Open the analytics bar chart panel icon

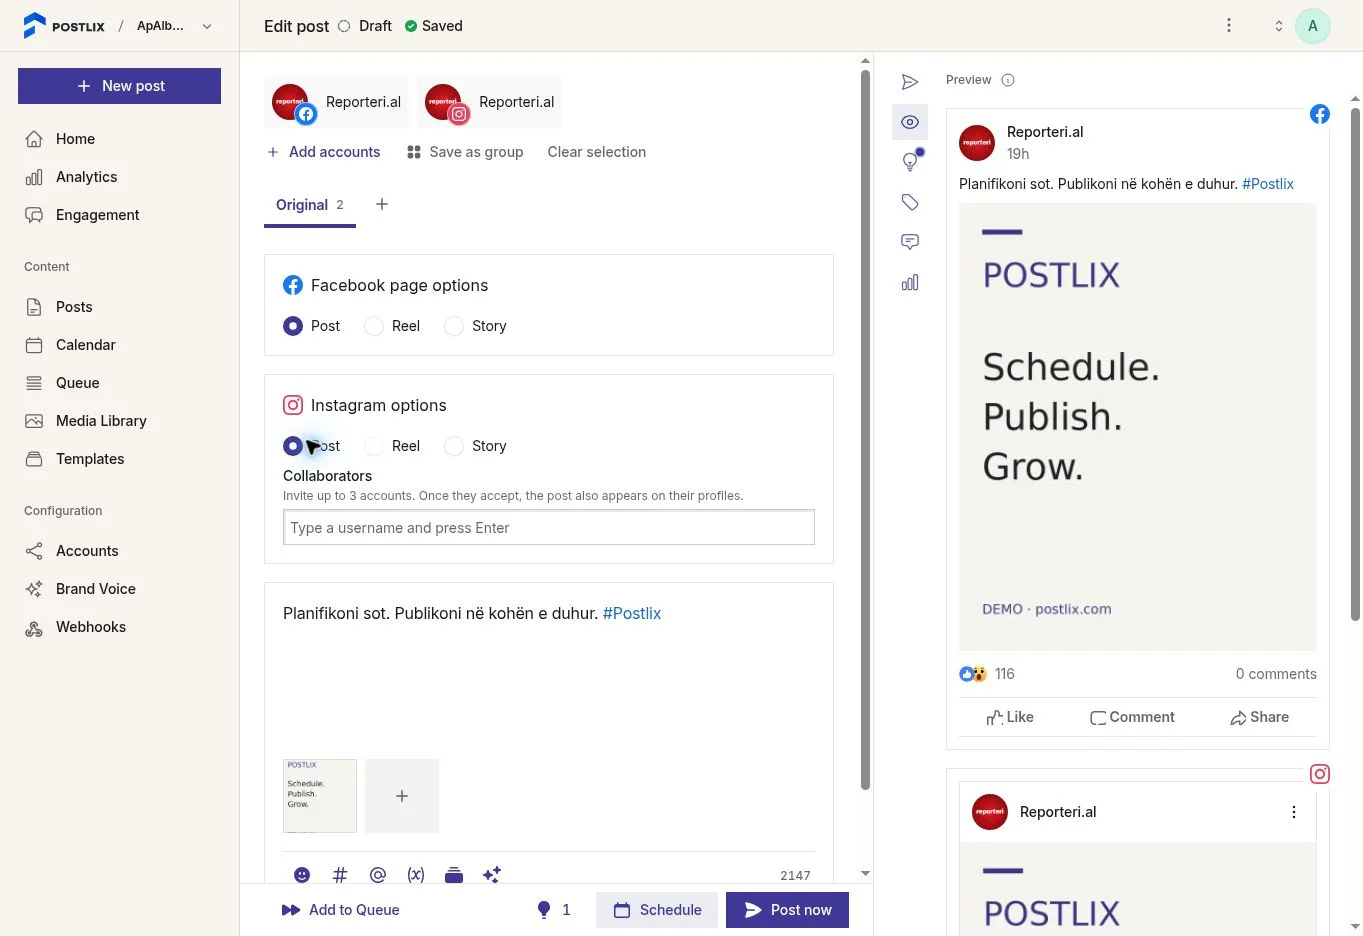910,282
